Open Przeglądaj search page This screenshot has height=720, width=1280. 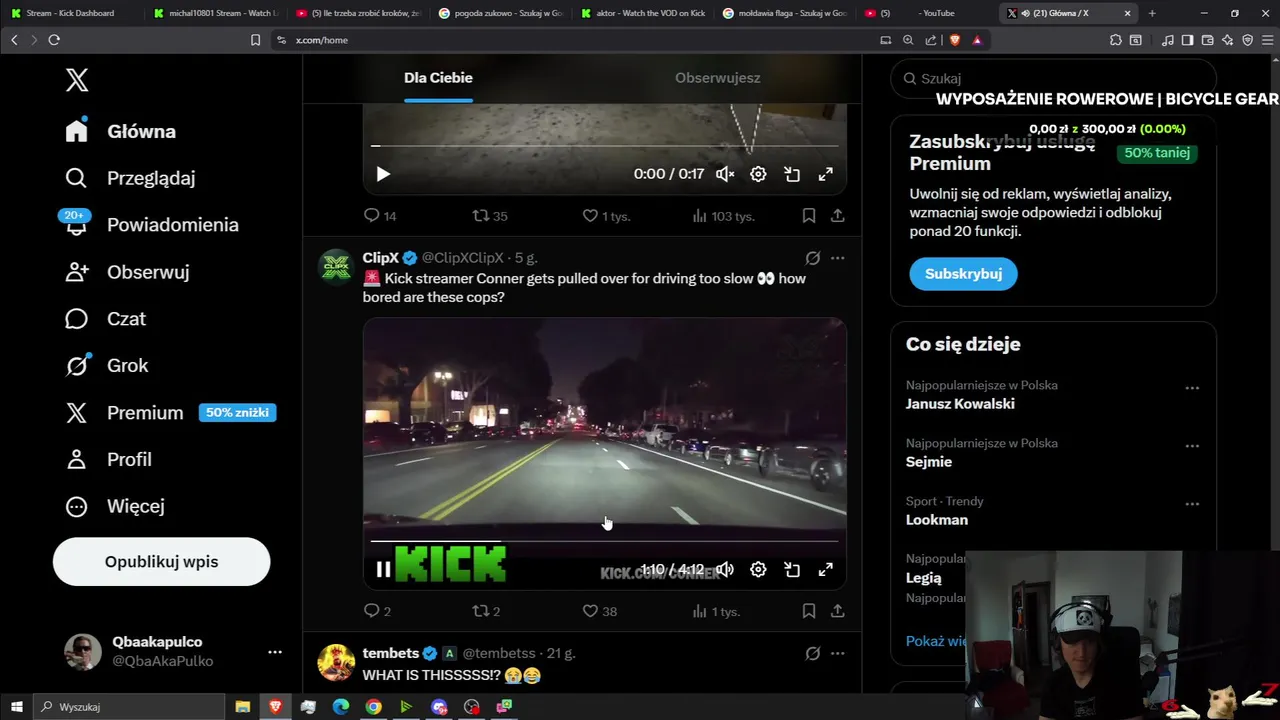130,178
